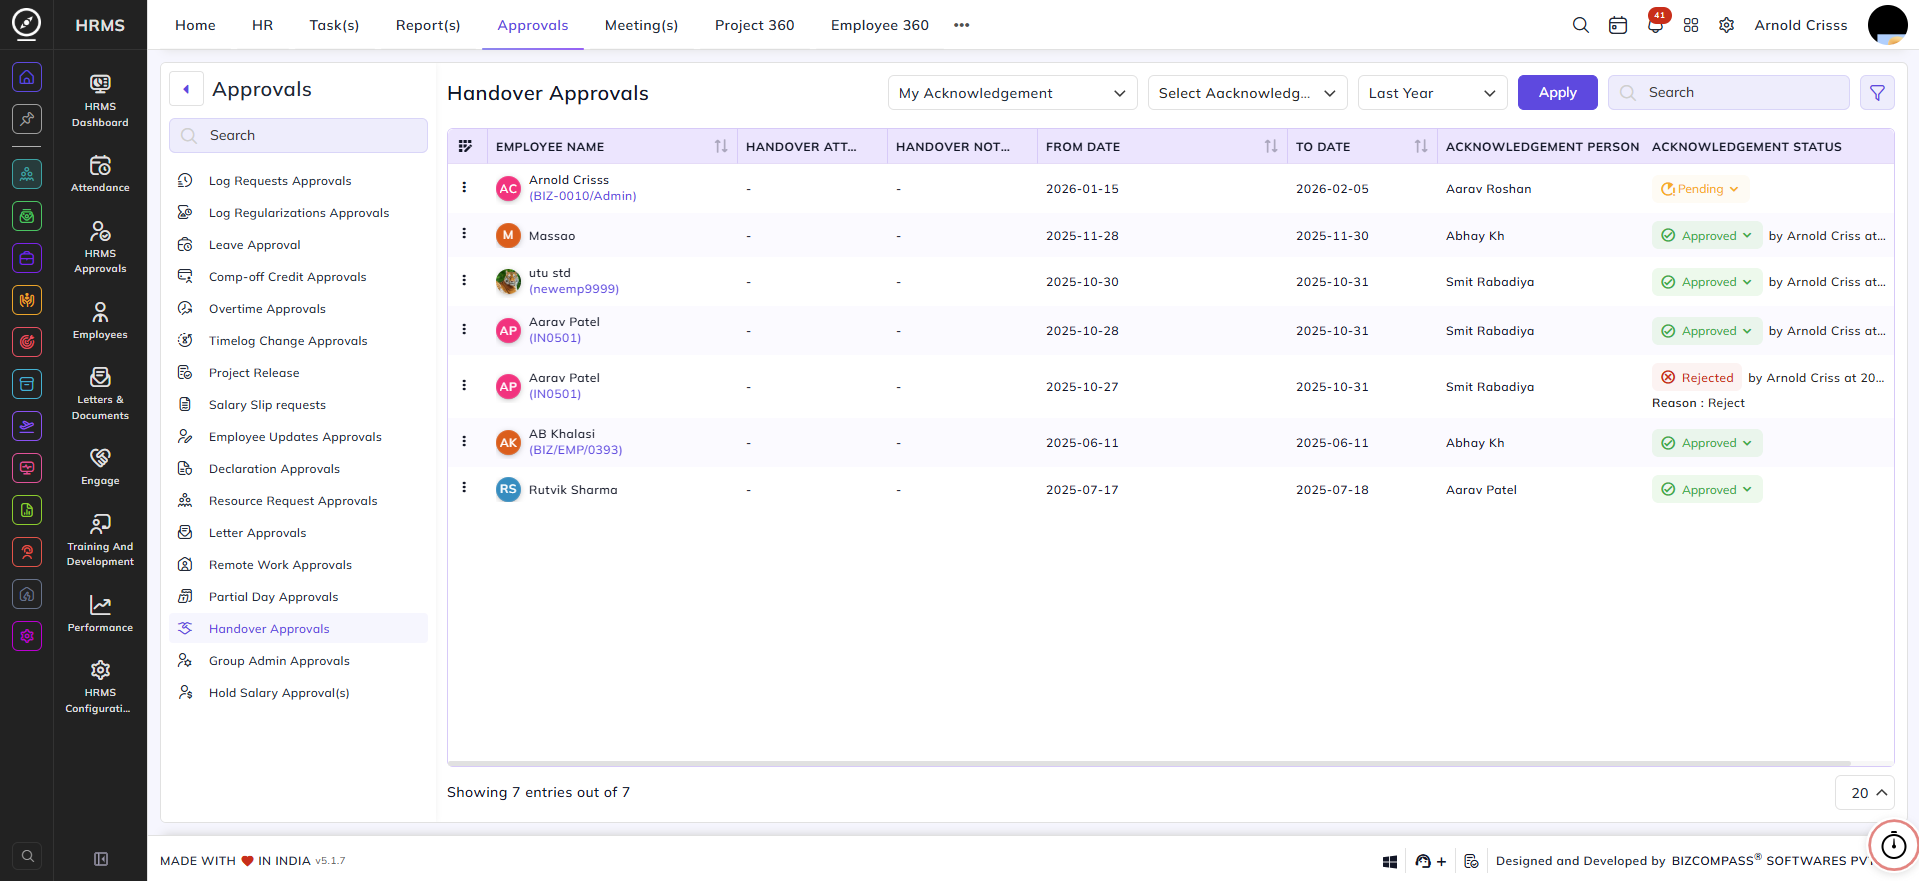Open the Employees module
This screenshot has width=1919, height=881.
[100, 320]
